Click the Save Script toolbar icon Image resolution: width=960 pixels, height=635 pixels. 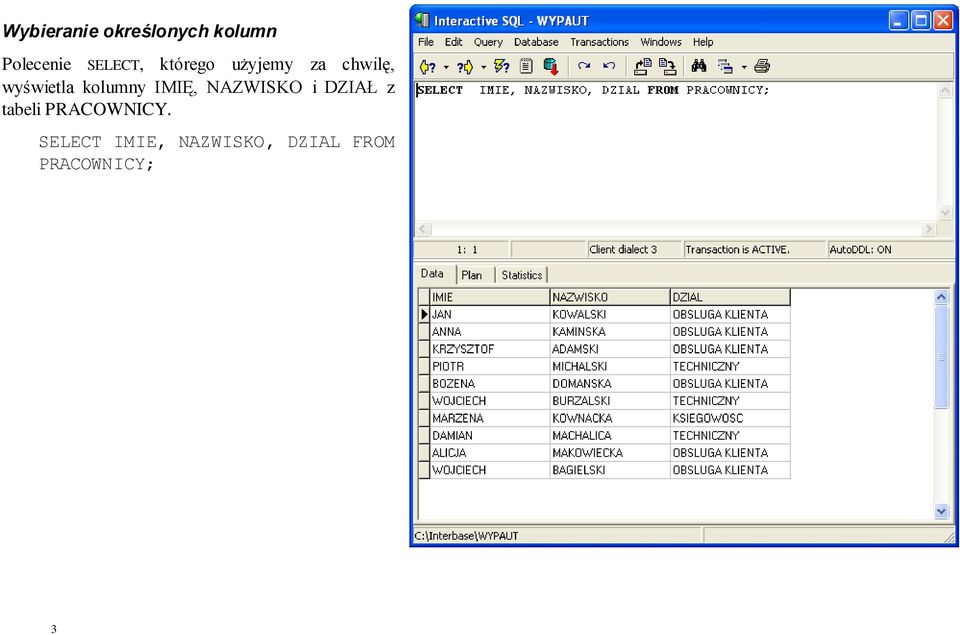667,66
